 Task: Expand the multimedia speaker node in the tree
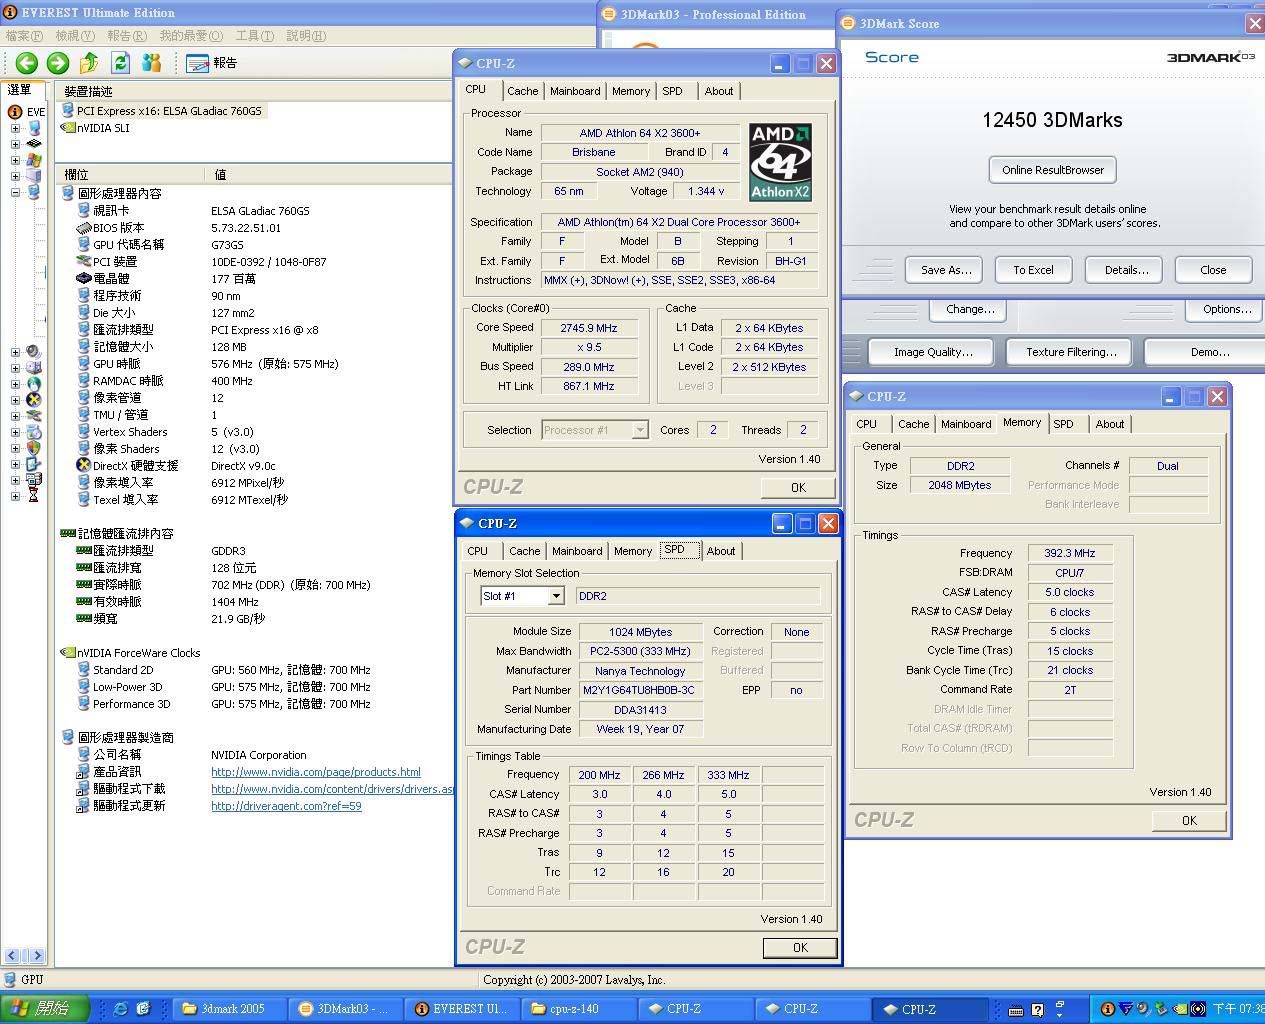[x=15, y=352]
